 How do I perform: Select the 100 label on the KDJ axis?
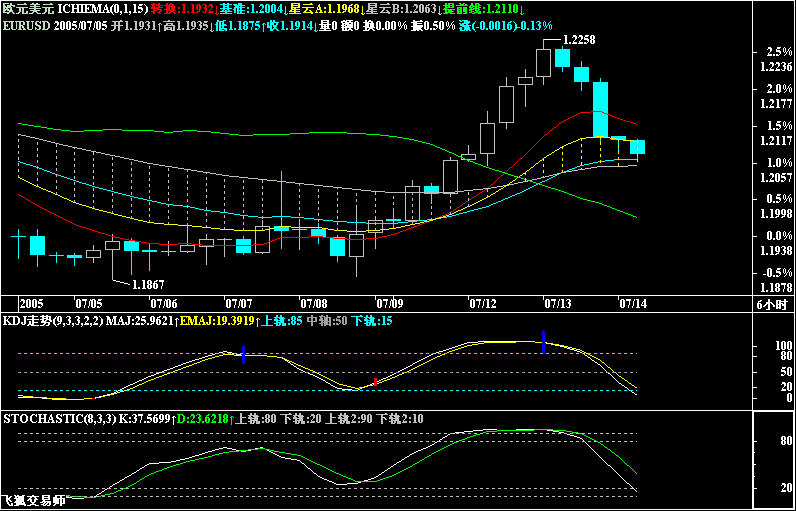pyautogui.click(x=785, y=347)
